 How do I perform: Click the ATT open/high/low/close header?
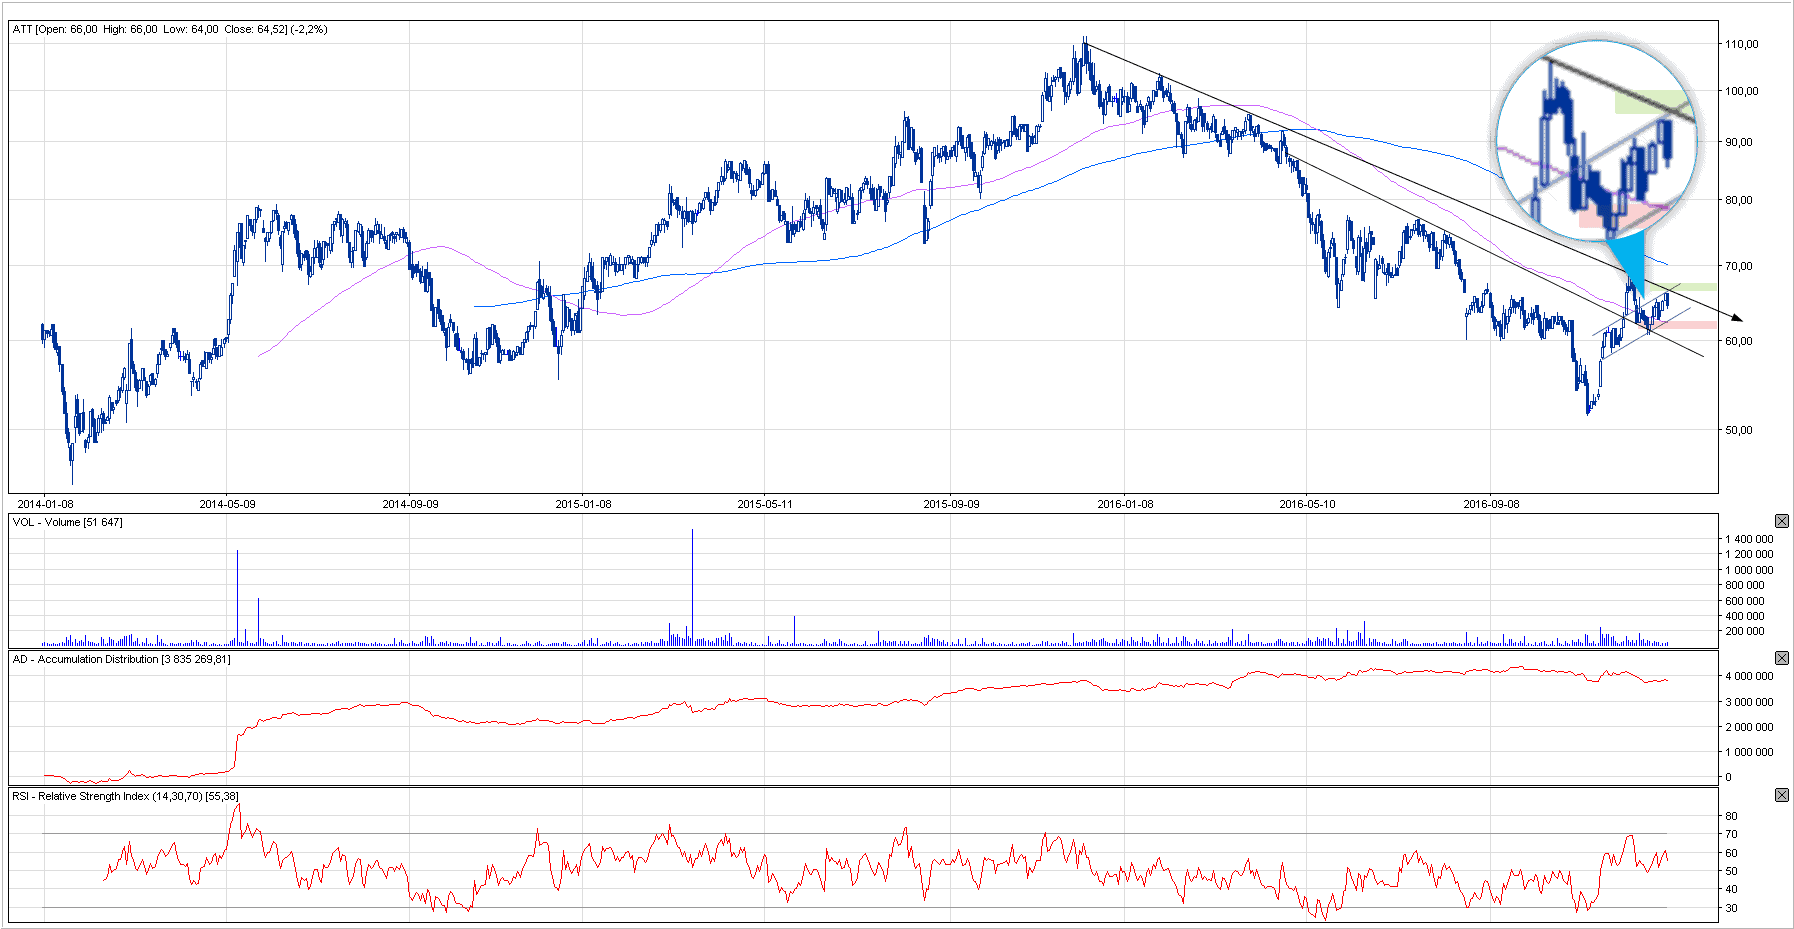point(170,30)
